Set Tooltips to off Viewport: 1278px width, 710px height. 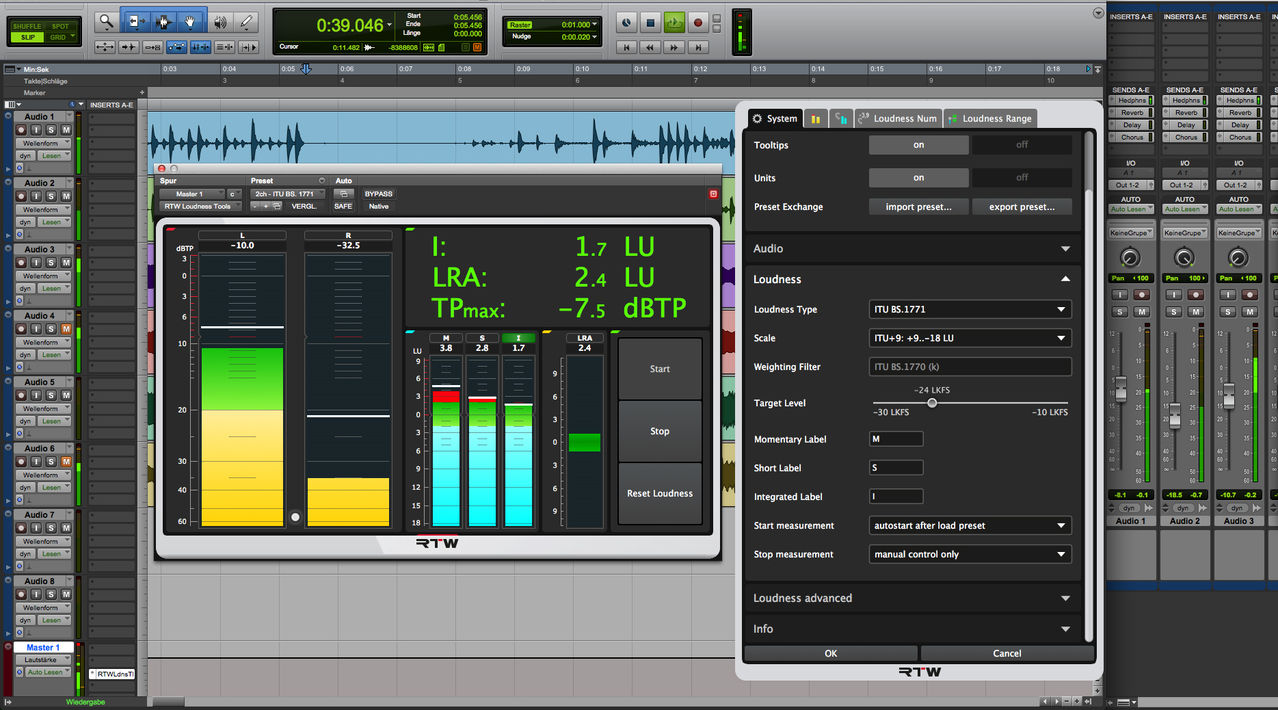1022,145
